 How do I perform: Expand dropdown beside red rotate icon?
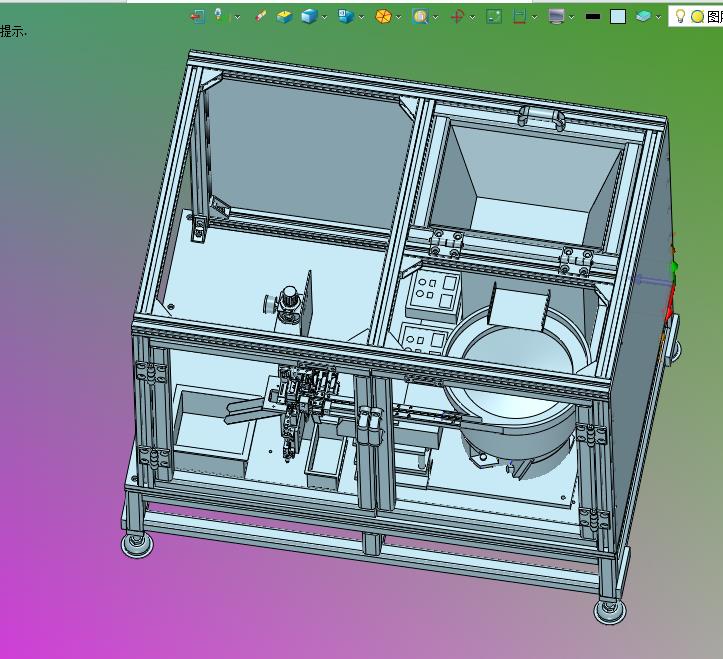point(472,18)
